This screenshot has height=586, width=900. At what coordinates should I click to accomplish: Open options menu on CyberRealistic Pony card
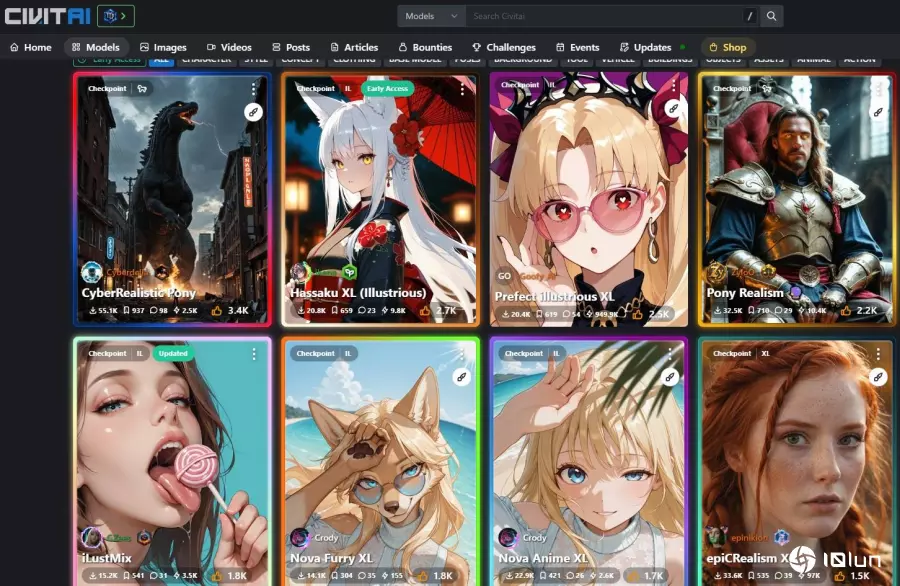click(254, 88)
